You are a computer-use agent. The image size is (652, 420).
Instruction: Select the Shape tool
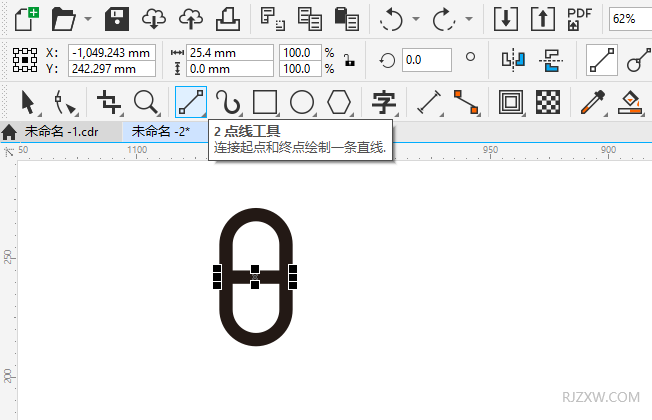pos(66,102)
